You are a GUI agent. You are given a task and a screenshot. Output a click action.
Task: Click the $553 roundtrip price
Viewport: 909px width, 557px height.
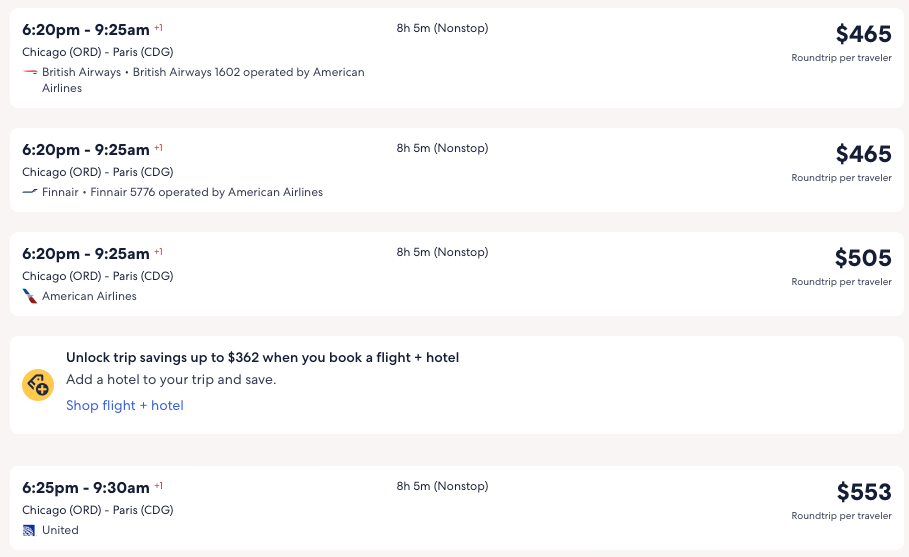pyautogui.click(x=863, y=492)
